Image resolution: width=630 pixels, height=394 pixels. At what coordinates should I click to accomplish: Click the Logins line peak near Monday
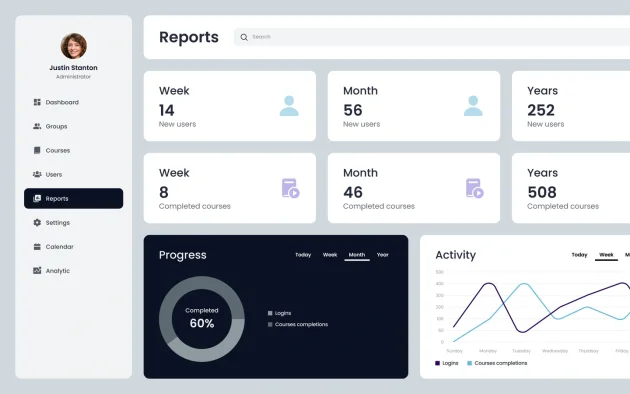(x=489, y=284)
